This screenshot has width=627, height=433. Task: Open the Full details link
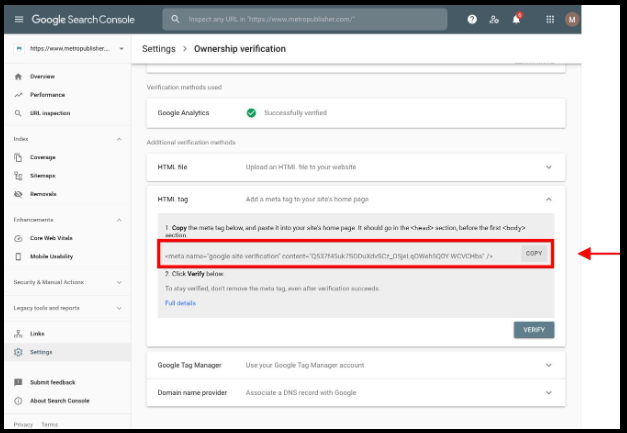point(180,303)
